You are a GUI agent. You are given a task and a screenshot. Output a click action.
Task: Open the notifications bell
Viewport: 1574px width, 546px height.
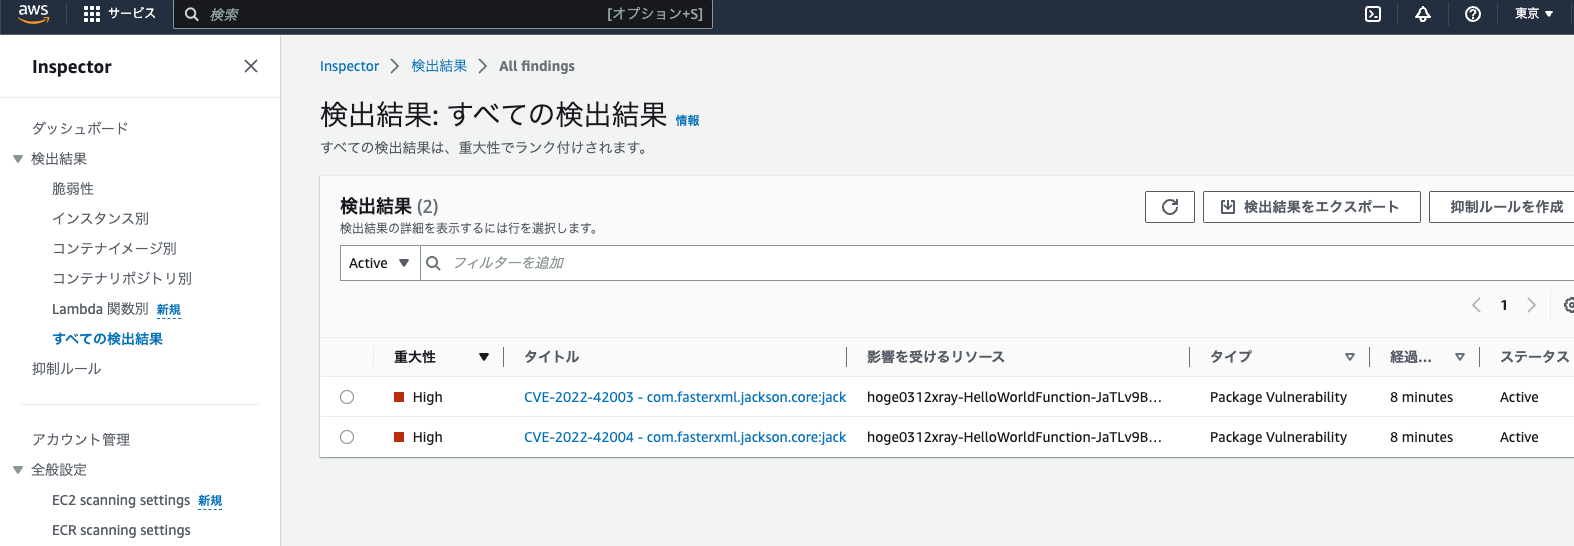click(1423, 14)
